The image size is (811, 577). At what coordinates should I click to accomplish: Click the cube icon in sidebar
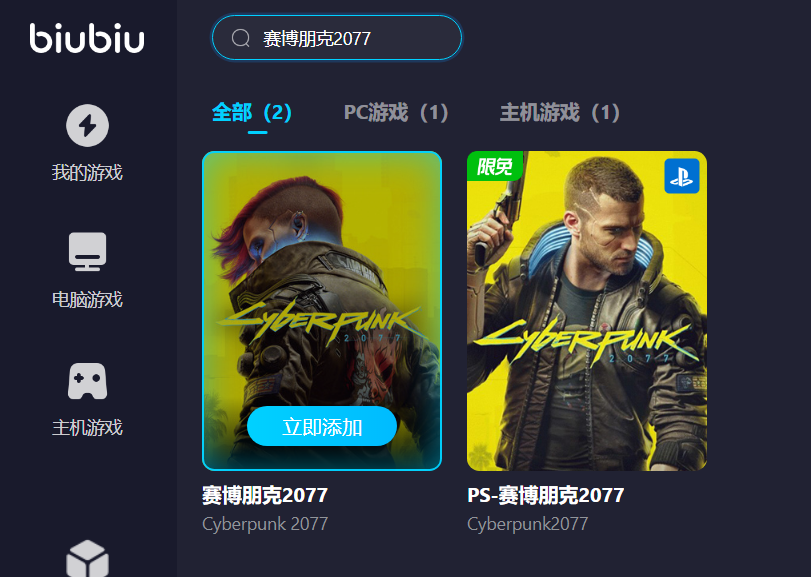tap(87, 558)
